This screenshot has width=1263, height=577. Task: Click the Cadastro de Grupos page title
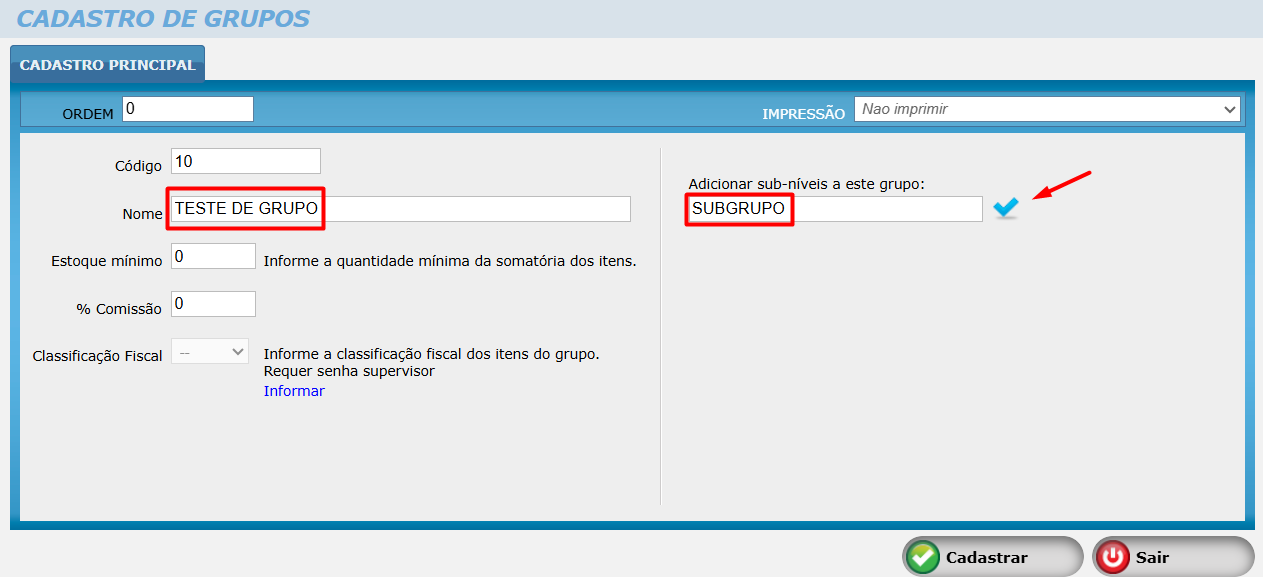tap(164, 19)
